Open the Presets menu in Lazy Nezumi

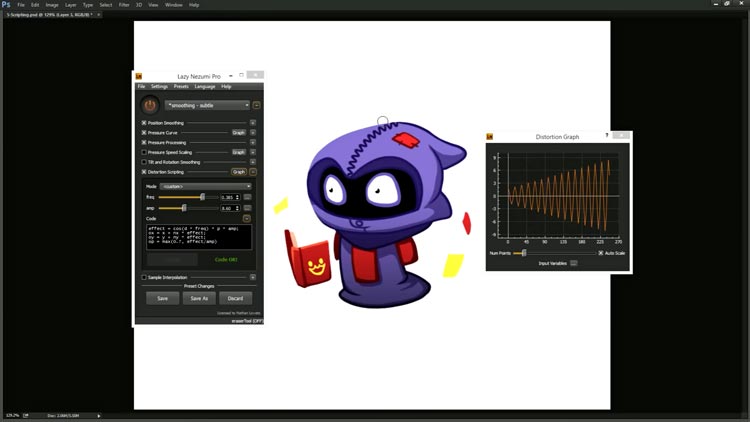[181, 87]
